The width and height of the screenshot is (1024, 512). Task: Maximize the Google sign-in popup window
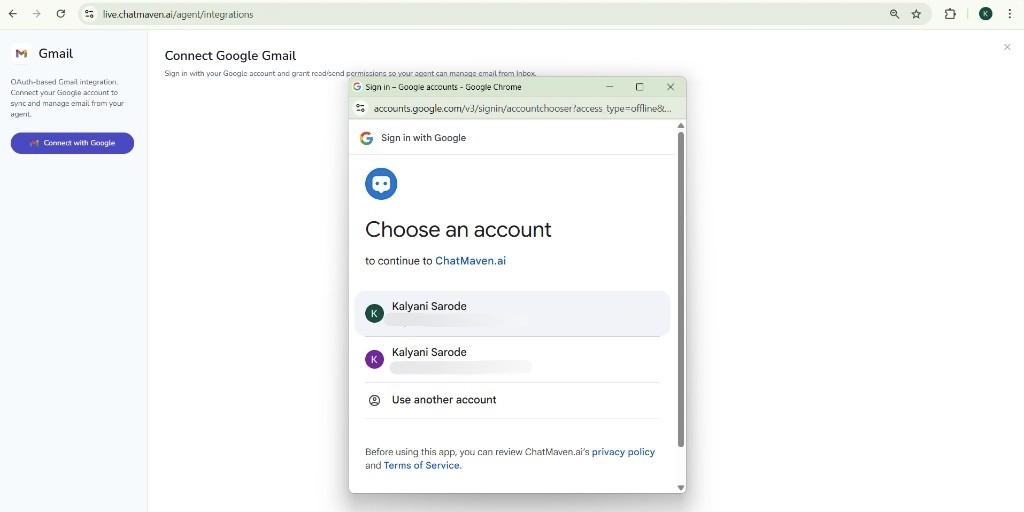pos(640,87)
